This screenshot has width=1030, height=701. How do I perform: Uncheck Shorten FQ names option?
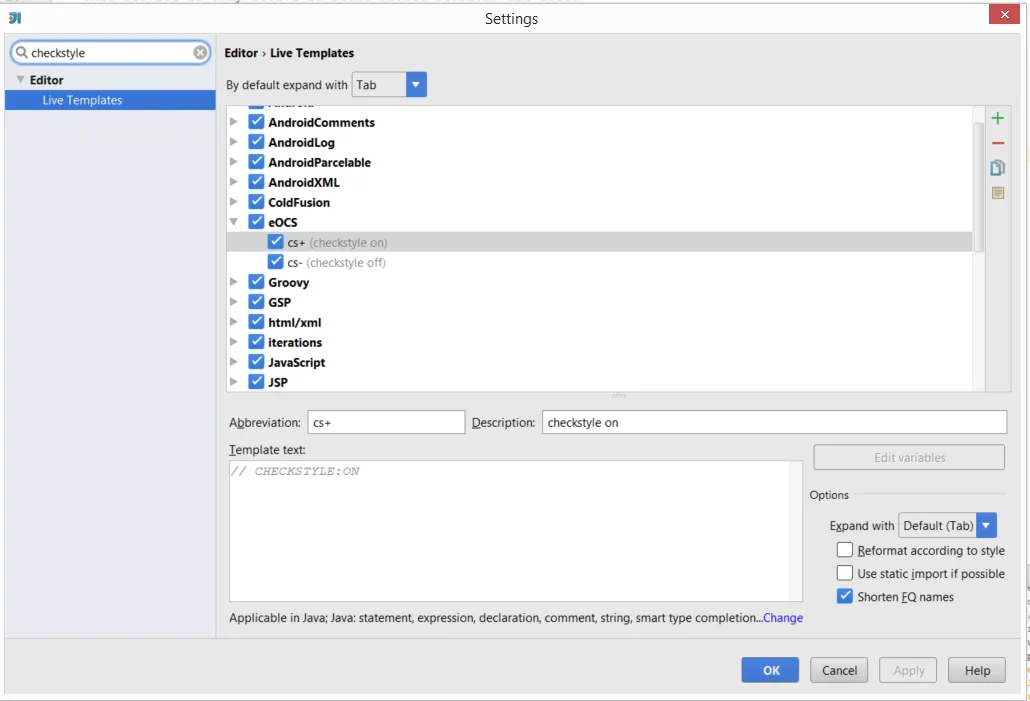click(845, 597)
